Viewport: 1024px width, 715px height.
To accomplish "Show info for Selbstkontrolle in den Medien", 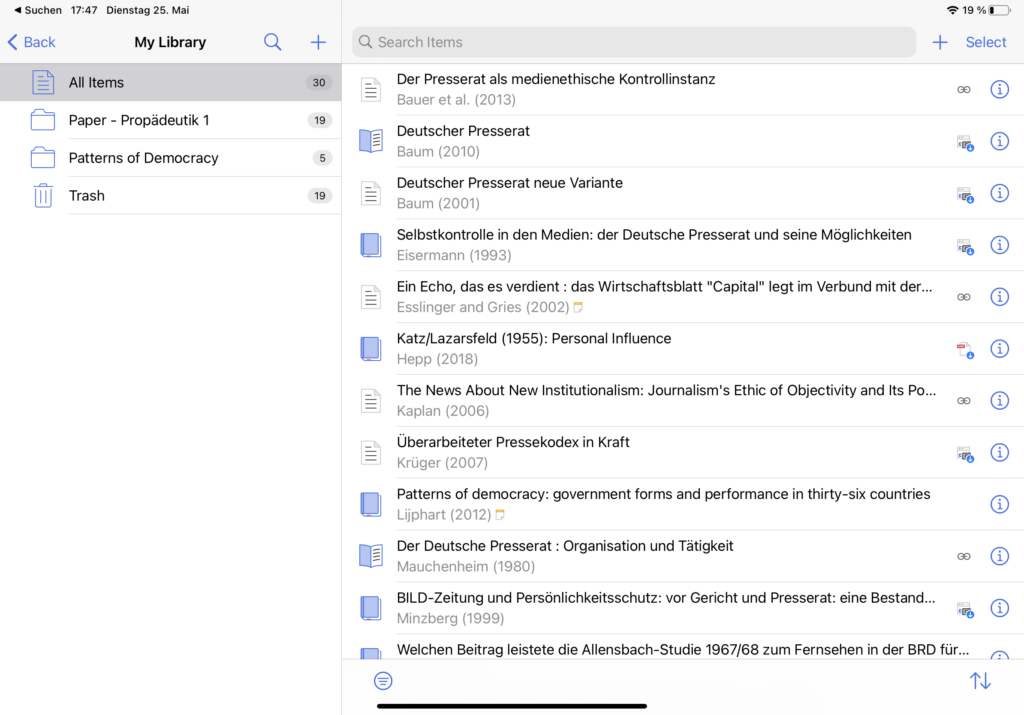I will [x=1000, y=245].
